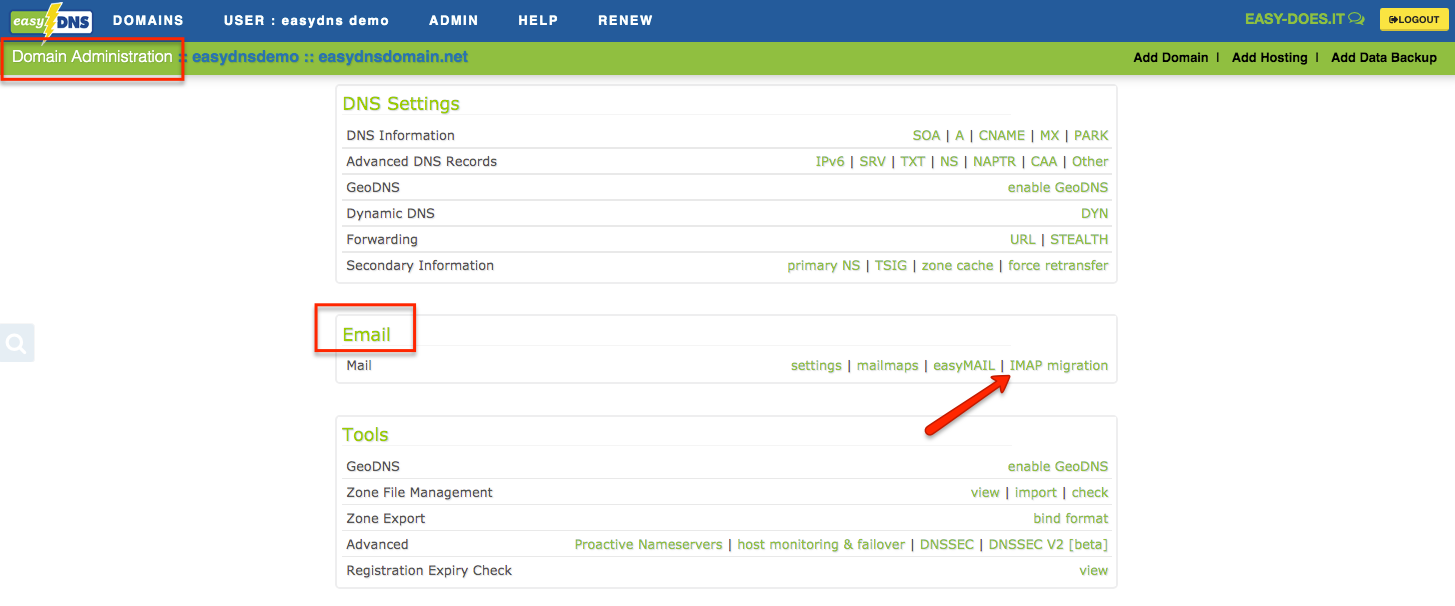Click force retransfer link
The width and height of the screenshot is (1455, 606).
[x=1058, y=266]
